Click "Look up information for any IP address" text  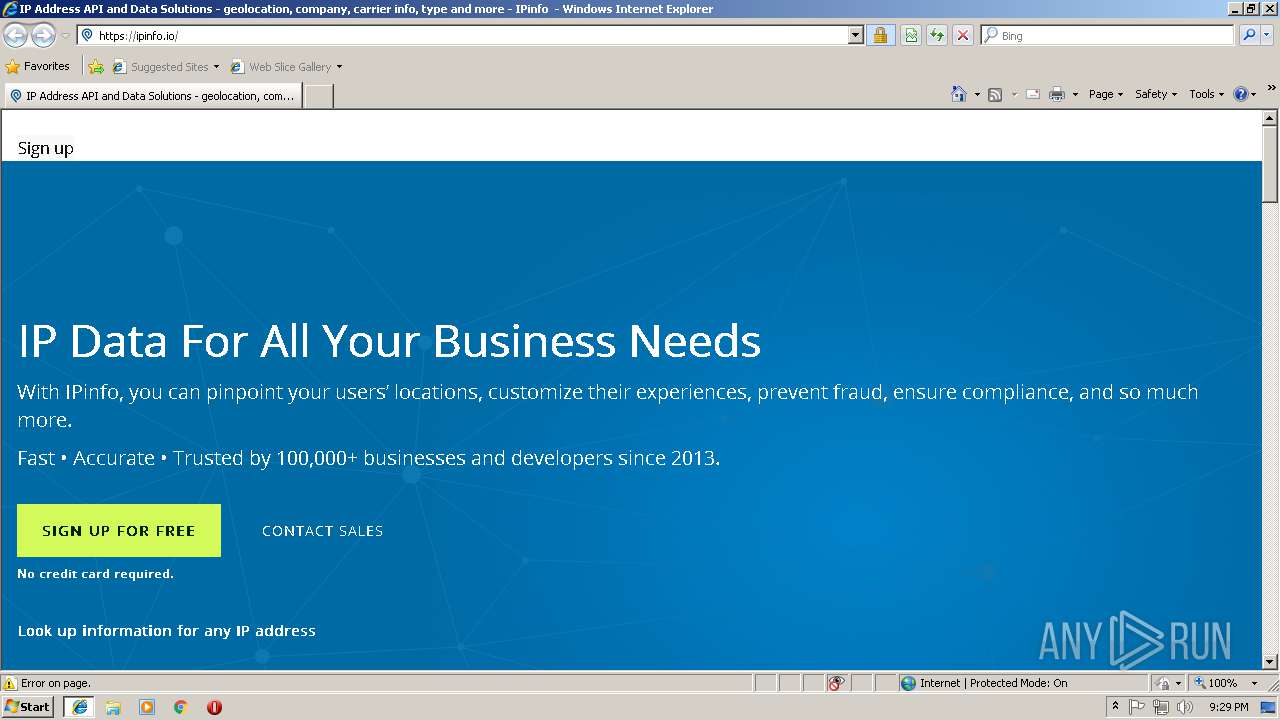167,631
